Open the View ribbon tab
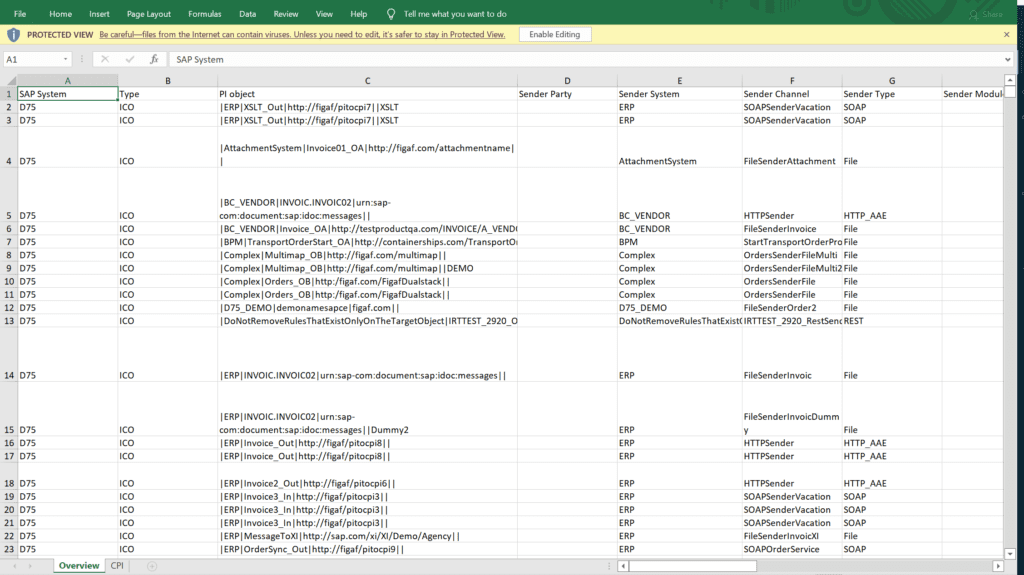Viewport: 1024px width, 575px height. click(x=324, y=14)
